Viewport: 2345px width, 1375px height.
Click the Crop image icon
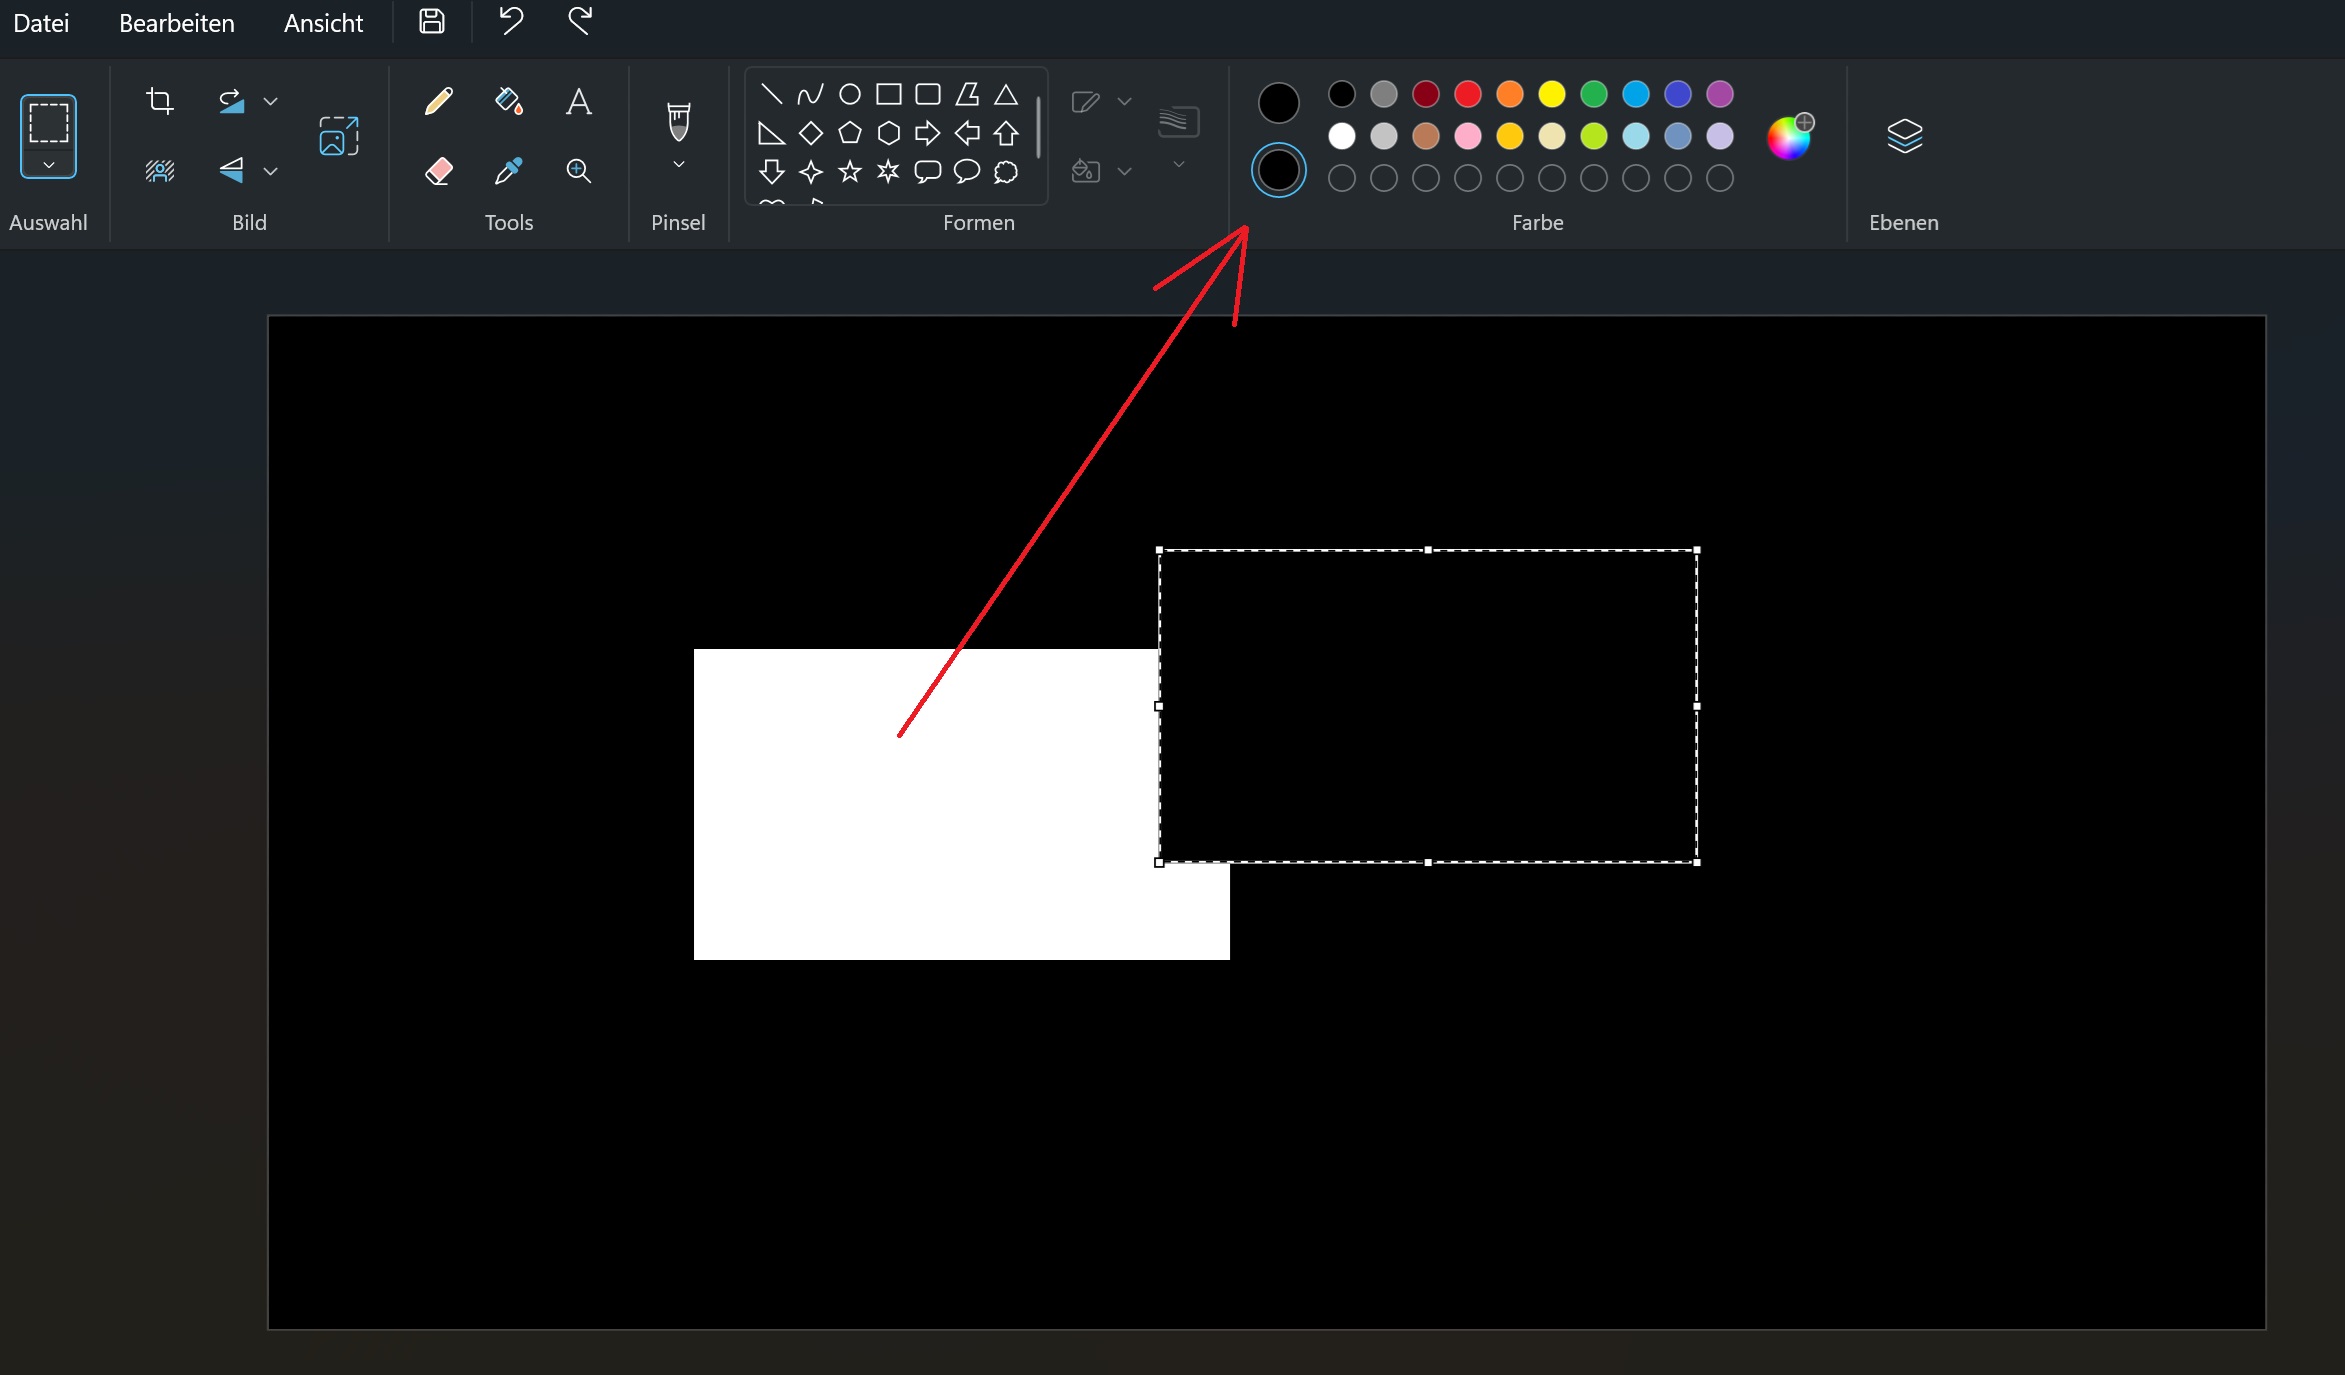tap(160, 101)
